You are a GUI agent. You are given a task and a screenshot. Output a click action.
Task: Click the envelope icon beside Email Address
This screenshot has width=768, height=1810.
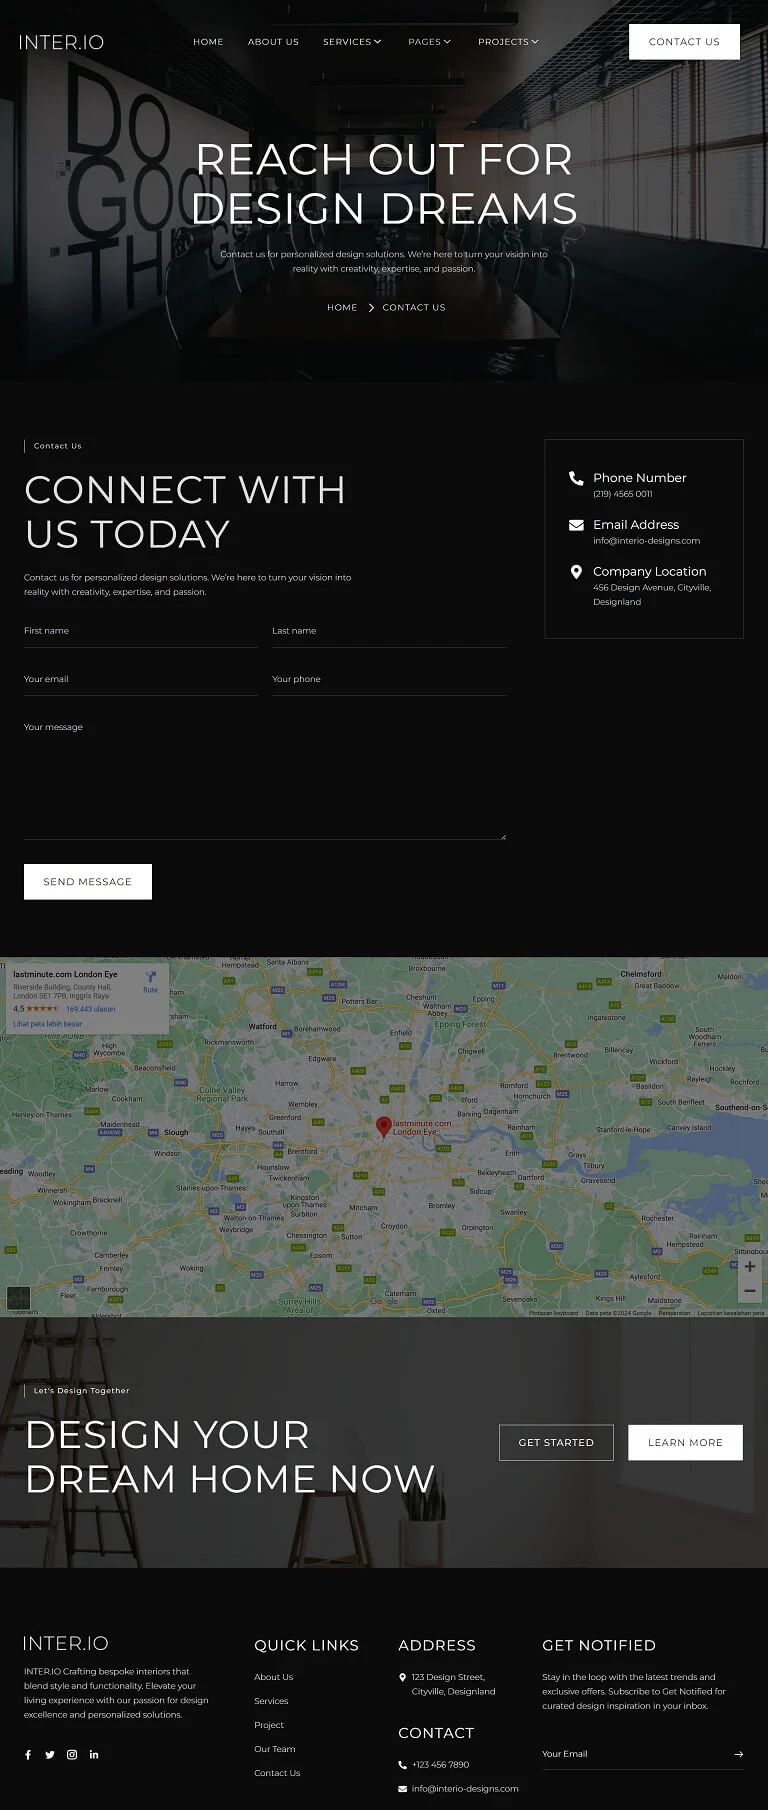point(576,525)
